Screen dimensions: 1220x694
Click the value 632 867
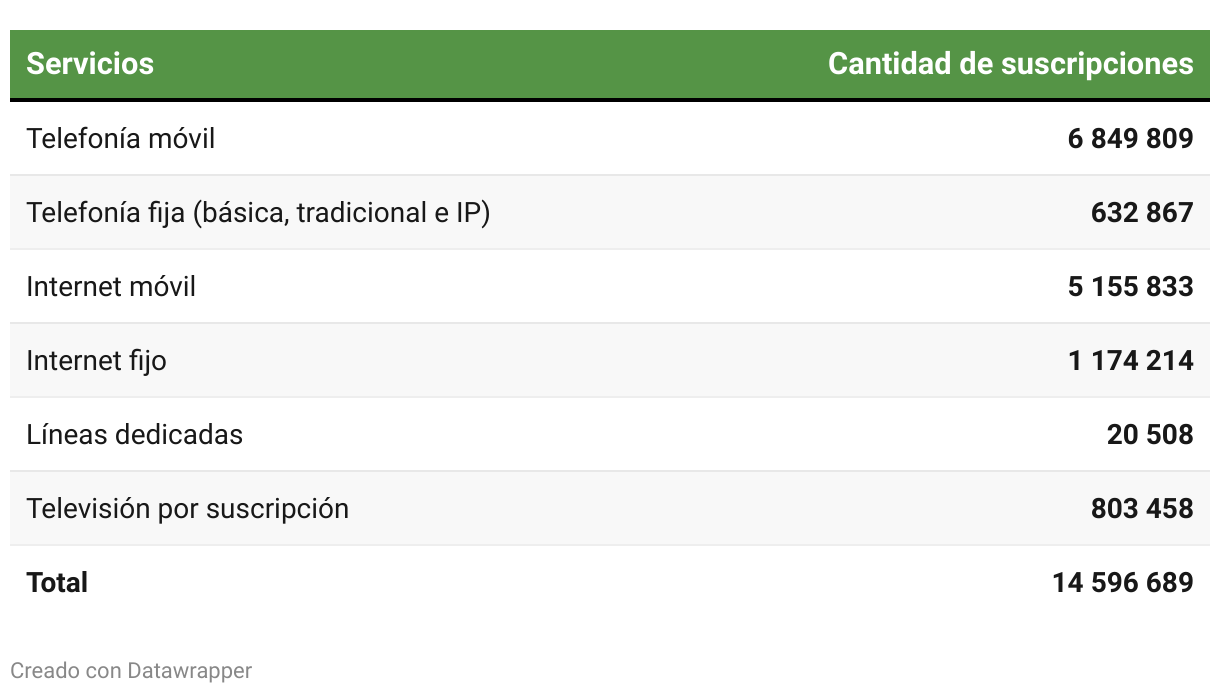[x=1142, y=212]
